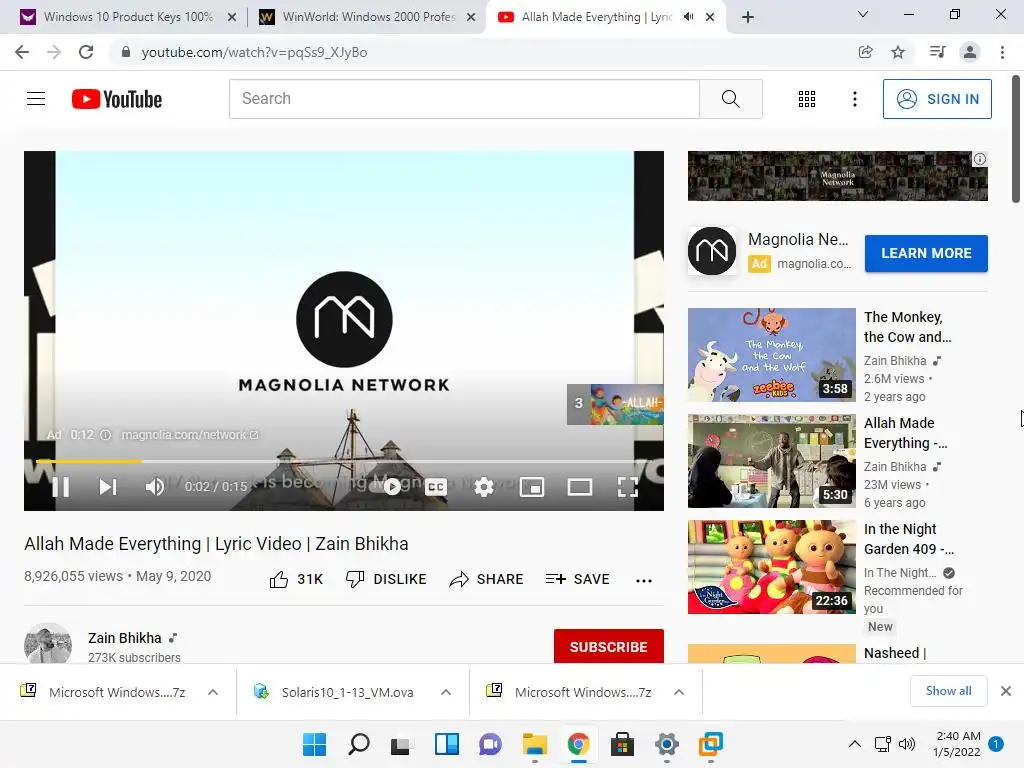Dislike the video
Screen dimensions: 1024x768
(386, 579)
